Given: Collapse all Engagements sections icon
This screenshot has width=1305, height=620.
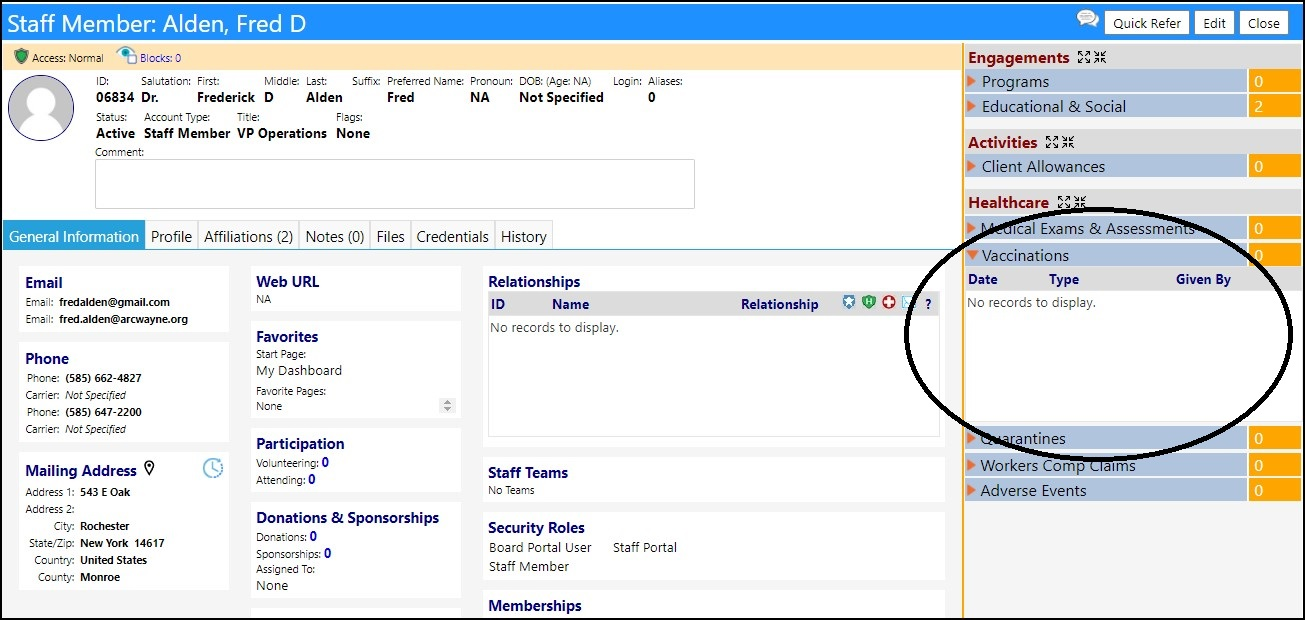Looking at the screenshot, I should [x=1099, y=58].
